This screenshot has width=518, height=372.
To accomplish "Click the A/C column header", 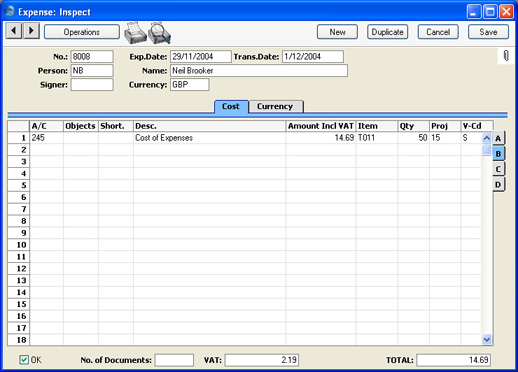I will (x=47, y=126).
